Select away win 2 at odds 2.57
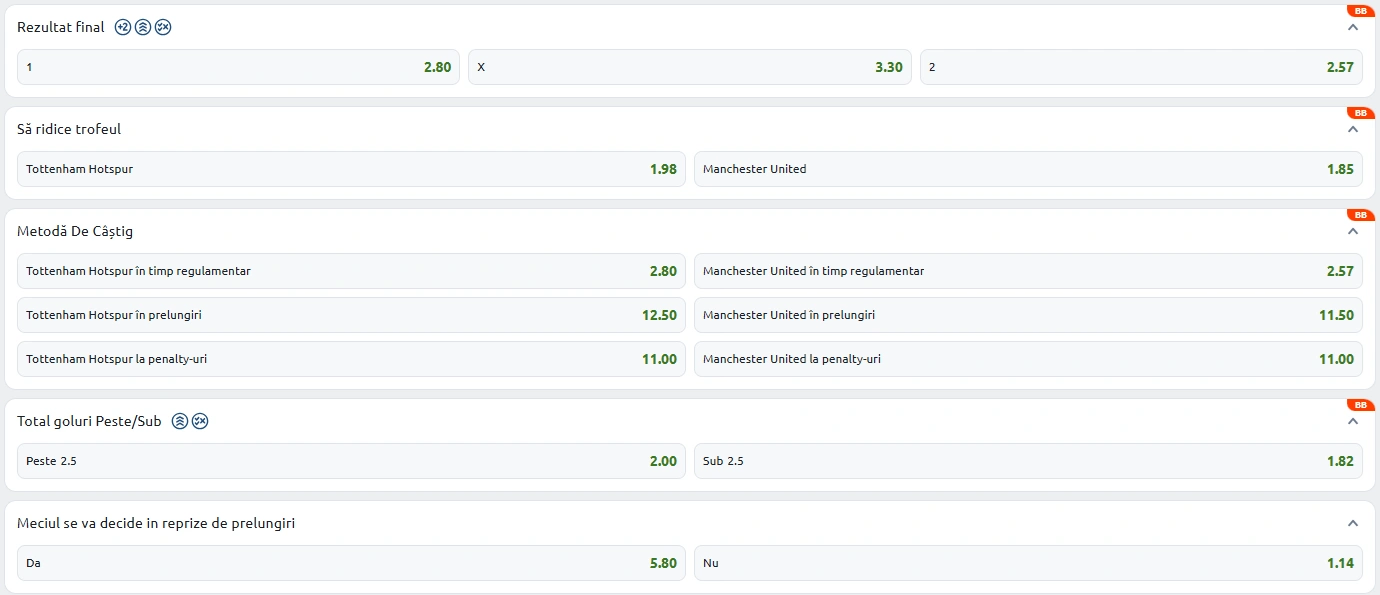This screenshot has height=595, width=1380. coord(1141,67)
